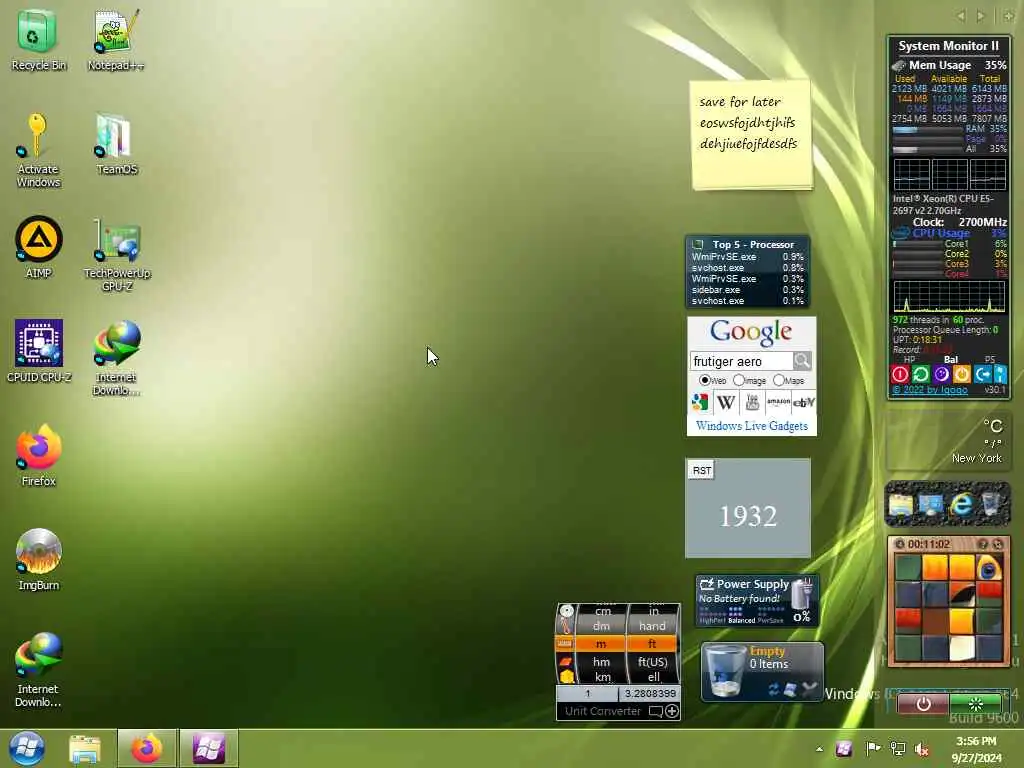Switch to HP power plan in System Monitor II
1024x768 pixels.
[909, 359]
